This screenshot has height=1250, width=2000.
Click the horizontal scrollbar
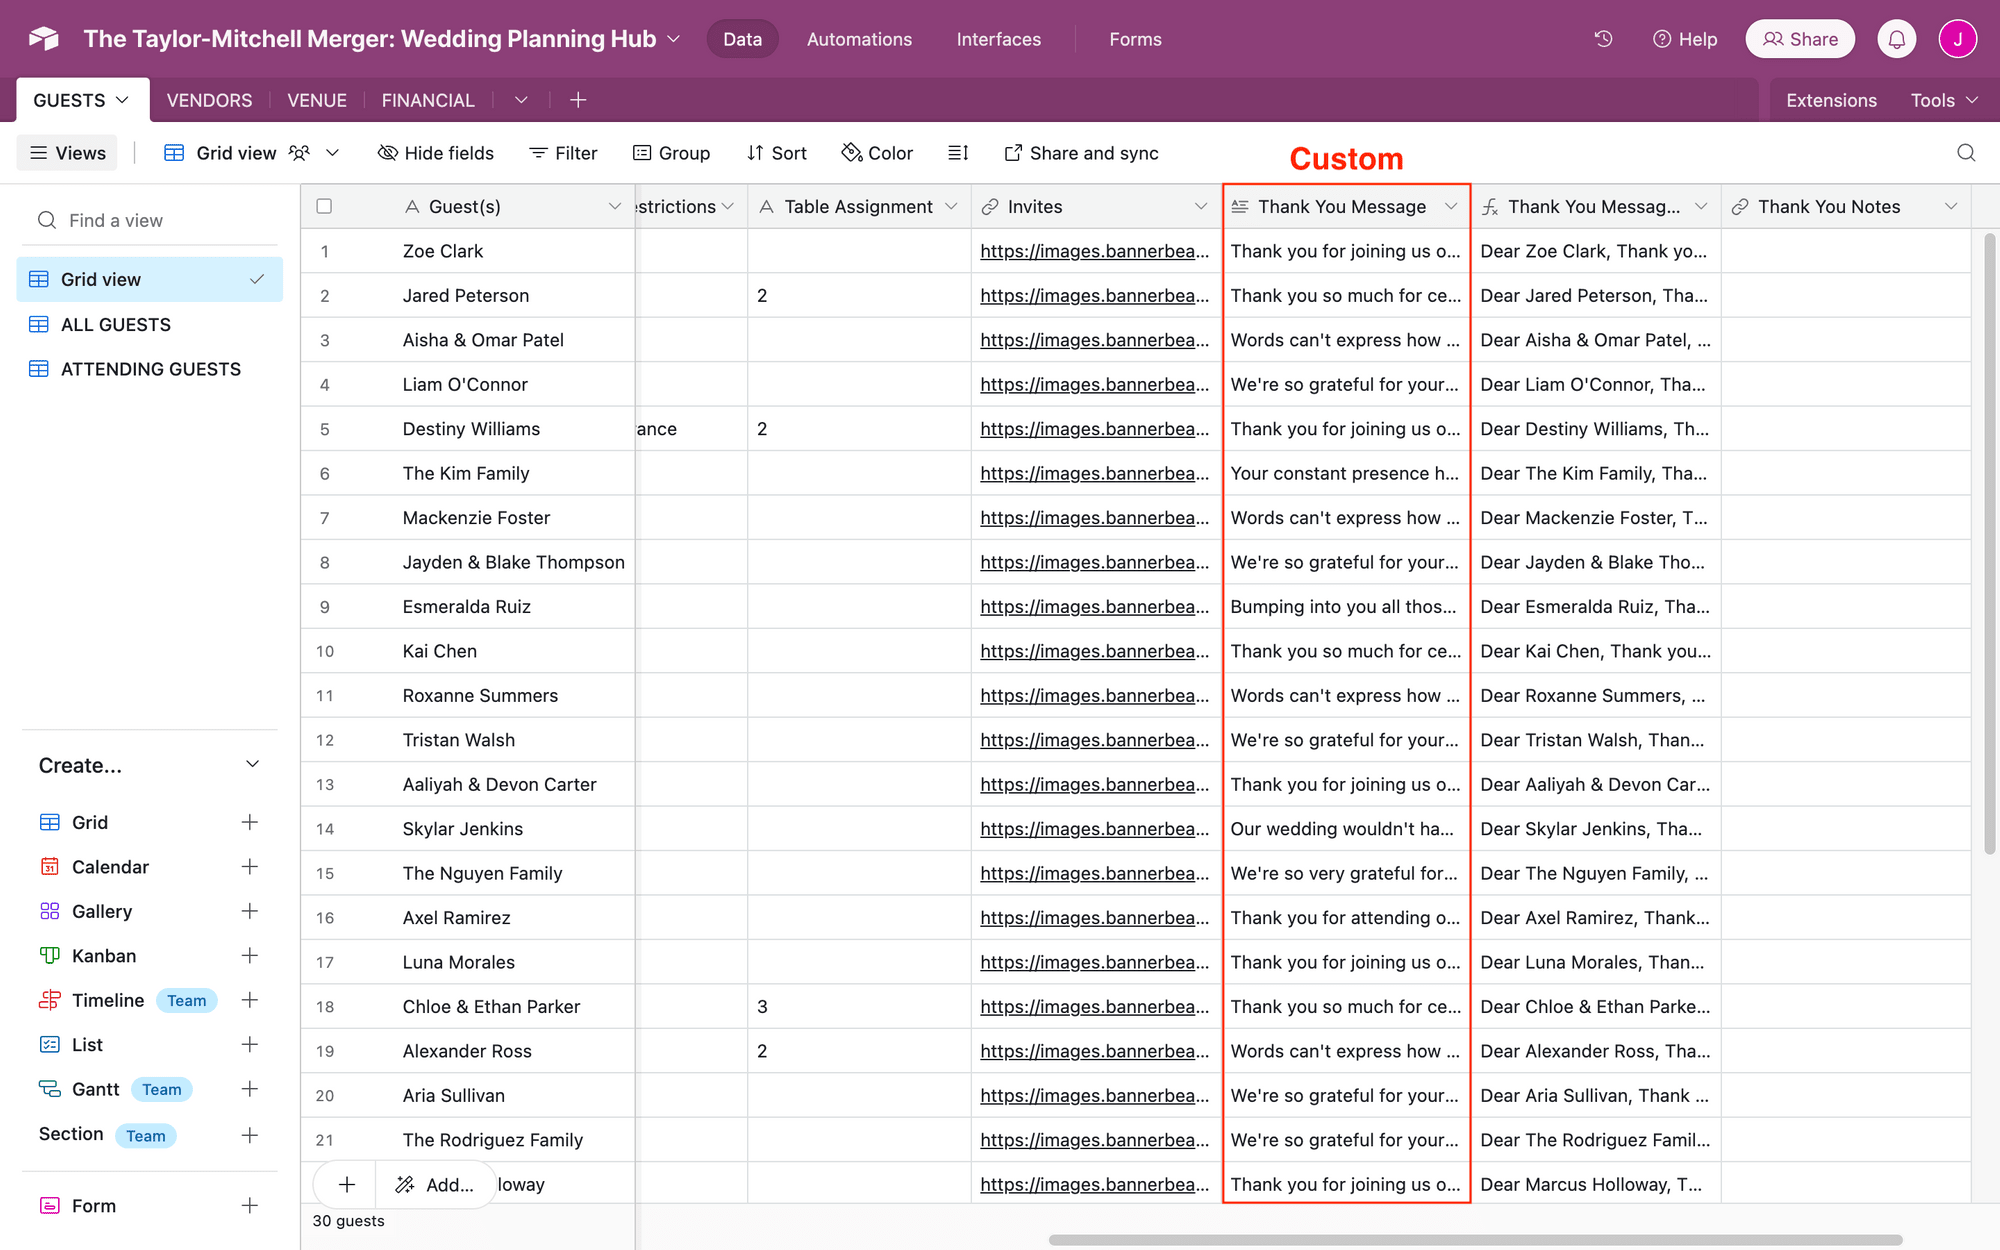point(1475,1240)
